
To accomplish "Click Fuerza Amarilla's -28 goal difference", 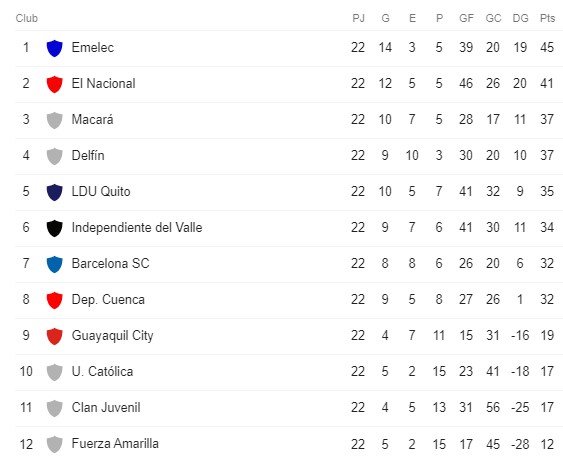I will [520, 444].
